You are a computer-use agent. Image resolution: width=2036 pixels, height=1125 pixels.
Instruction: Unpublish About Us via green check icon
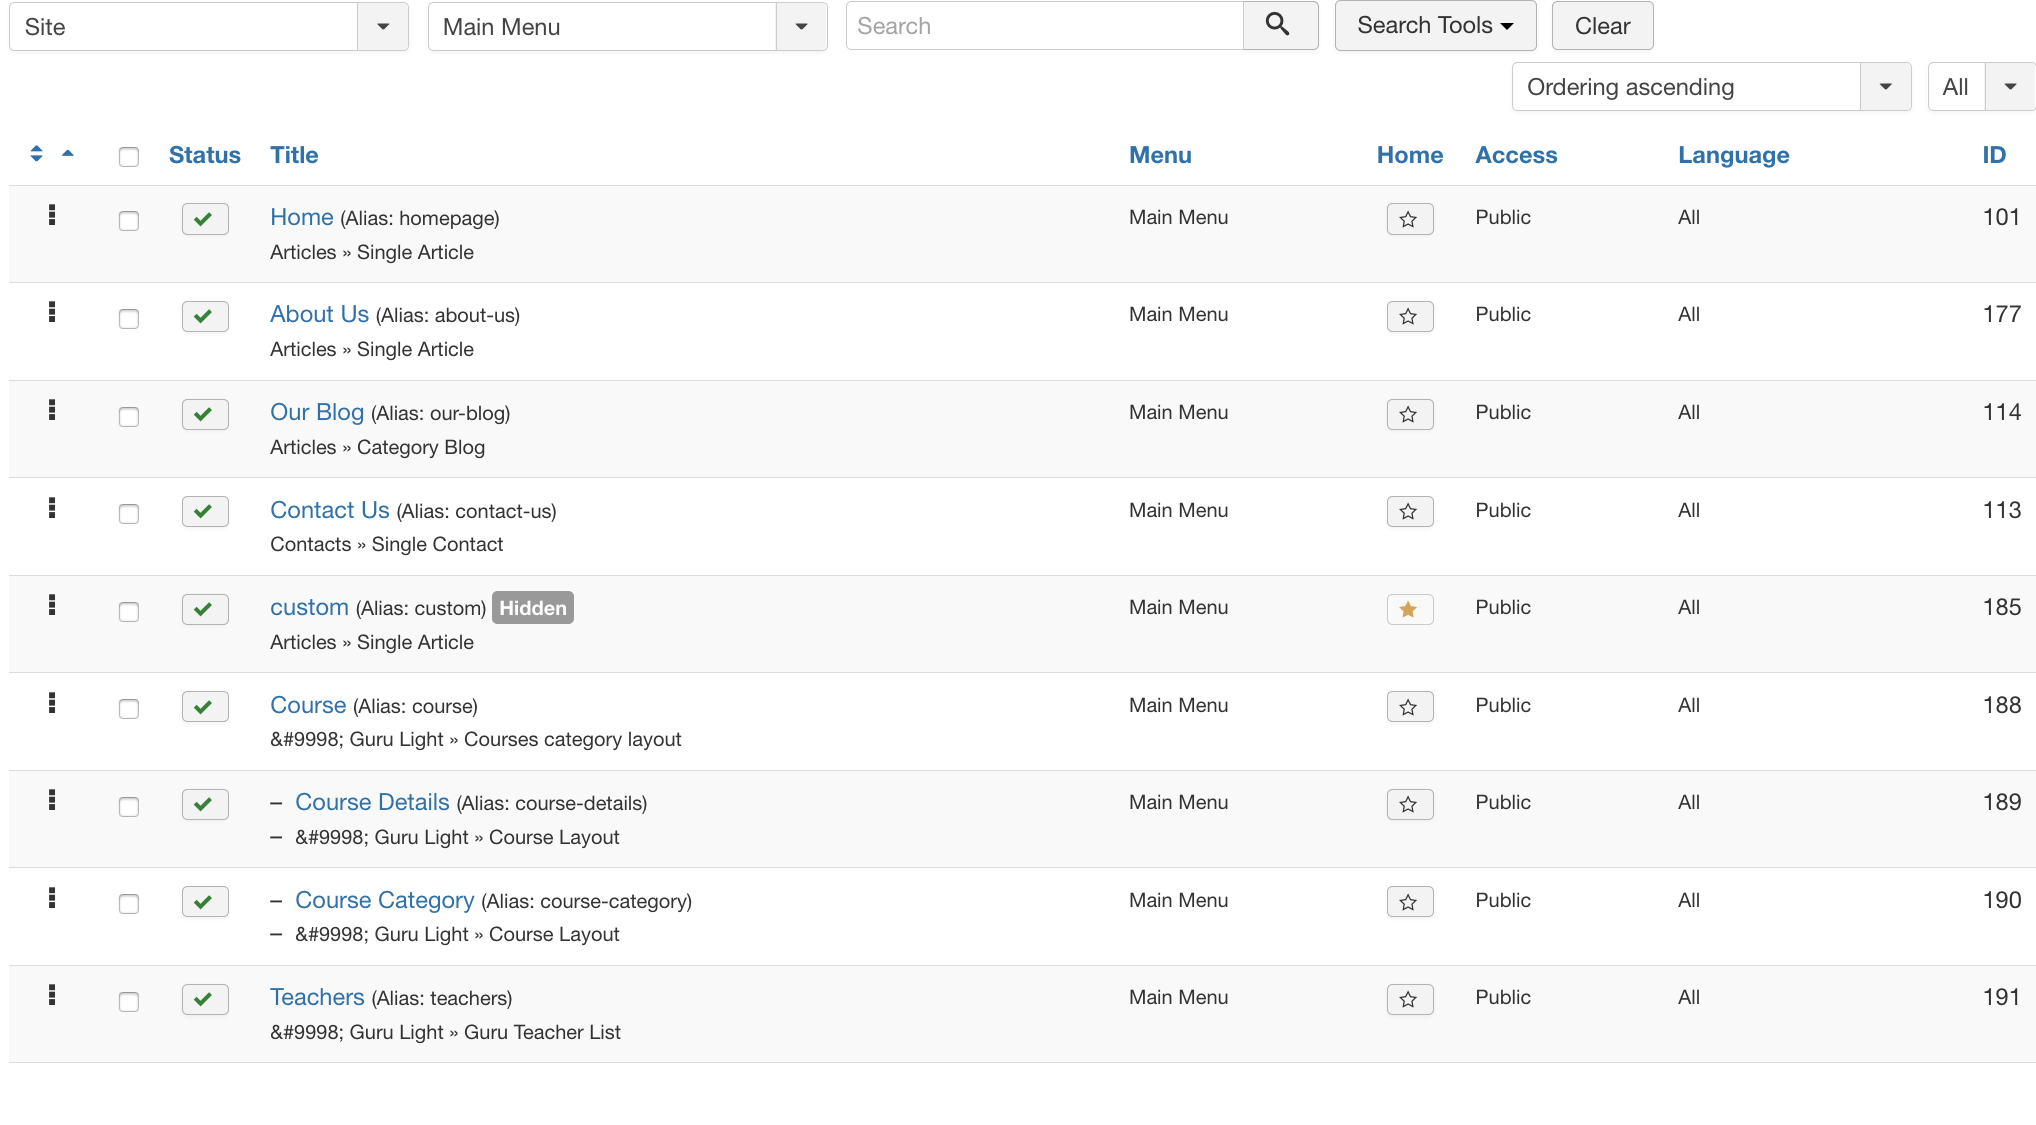pyautogui.click(x=205, y=316)
